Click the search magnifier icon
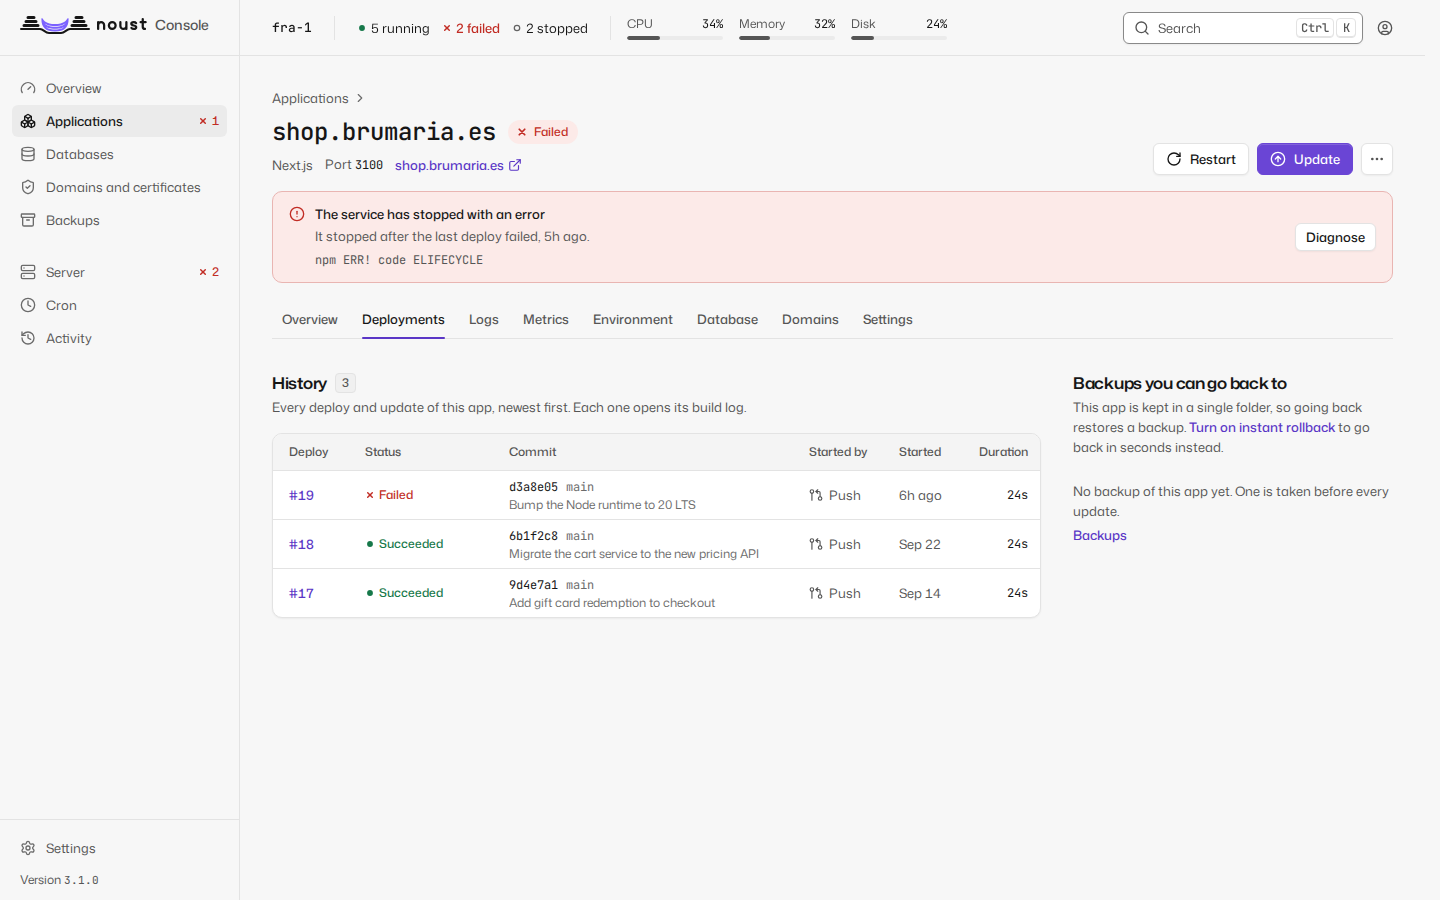 tap(1142, 28)
